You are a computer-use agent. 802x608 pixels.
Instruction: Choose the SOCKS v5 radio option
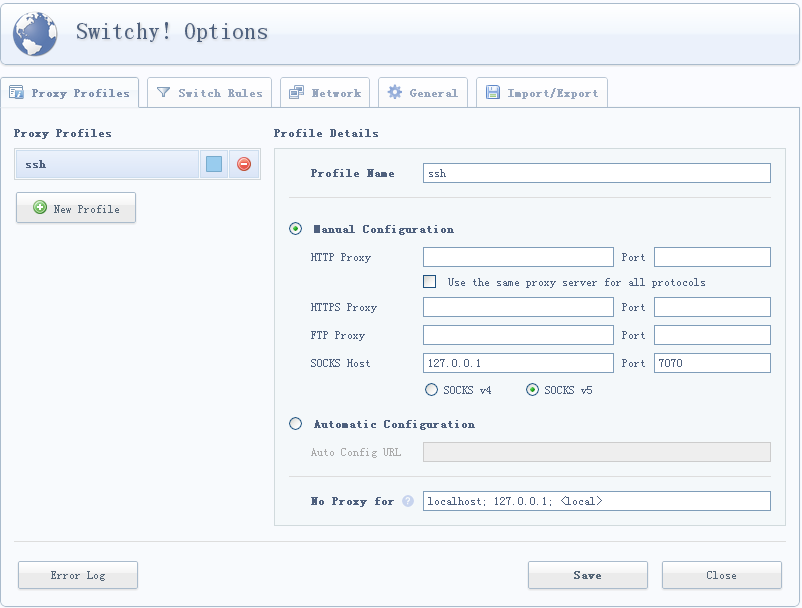(533, 390)
